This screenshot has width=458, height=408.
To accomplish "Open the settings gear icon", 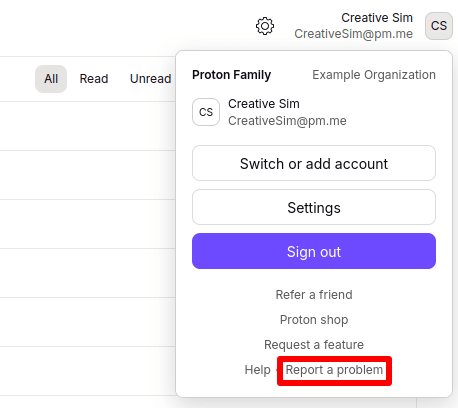I will coord(265,26).
